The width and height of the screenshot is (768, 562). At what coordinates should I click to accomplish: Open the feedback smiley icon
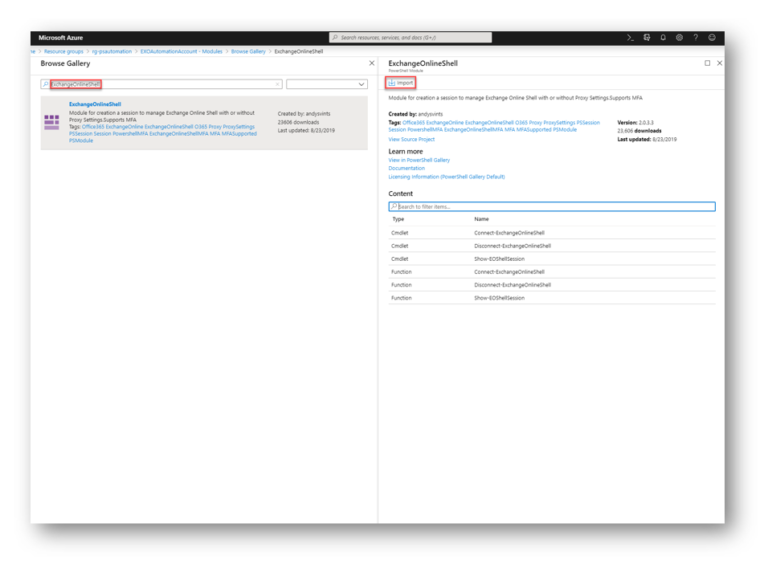pyautogui.click(x=712, y=38)
